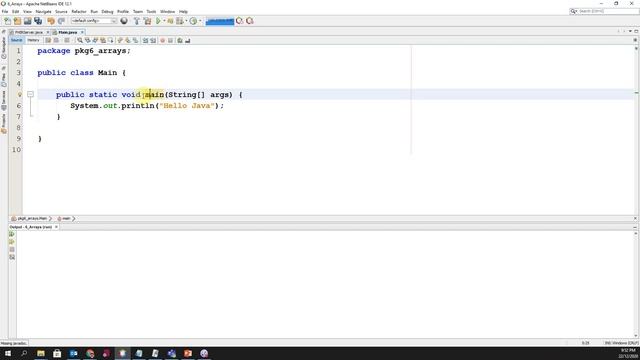Click the New File toolbar icon
The image size is (640, 360).
pyautogui.click(x=7, y=21)
